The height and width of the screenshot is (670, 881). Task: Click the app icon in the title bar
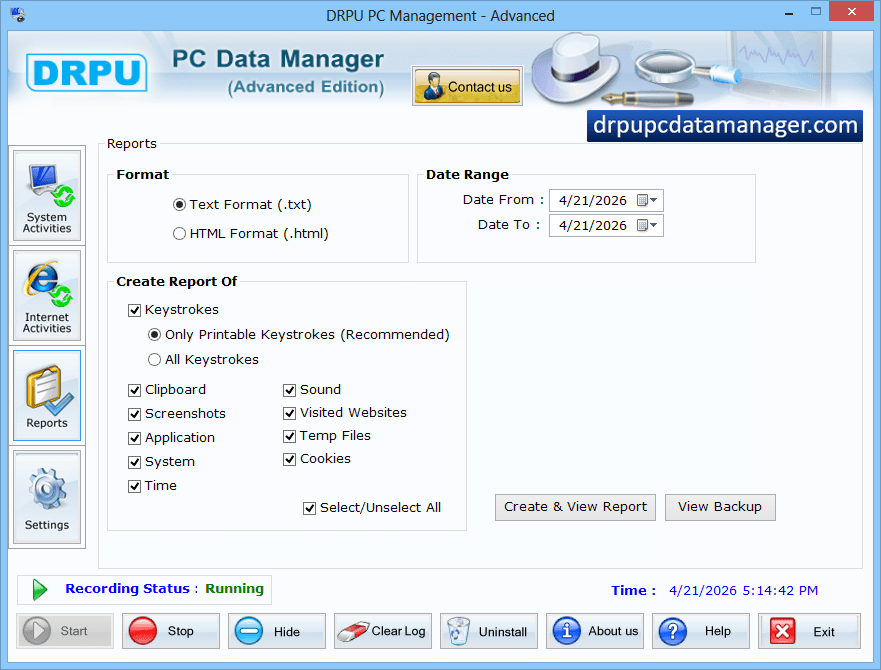tap(17, 15)
